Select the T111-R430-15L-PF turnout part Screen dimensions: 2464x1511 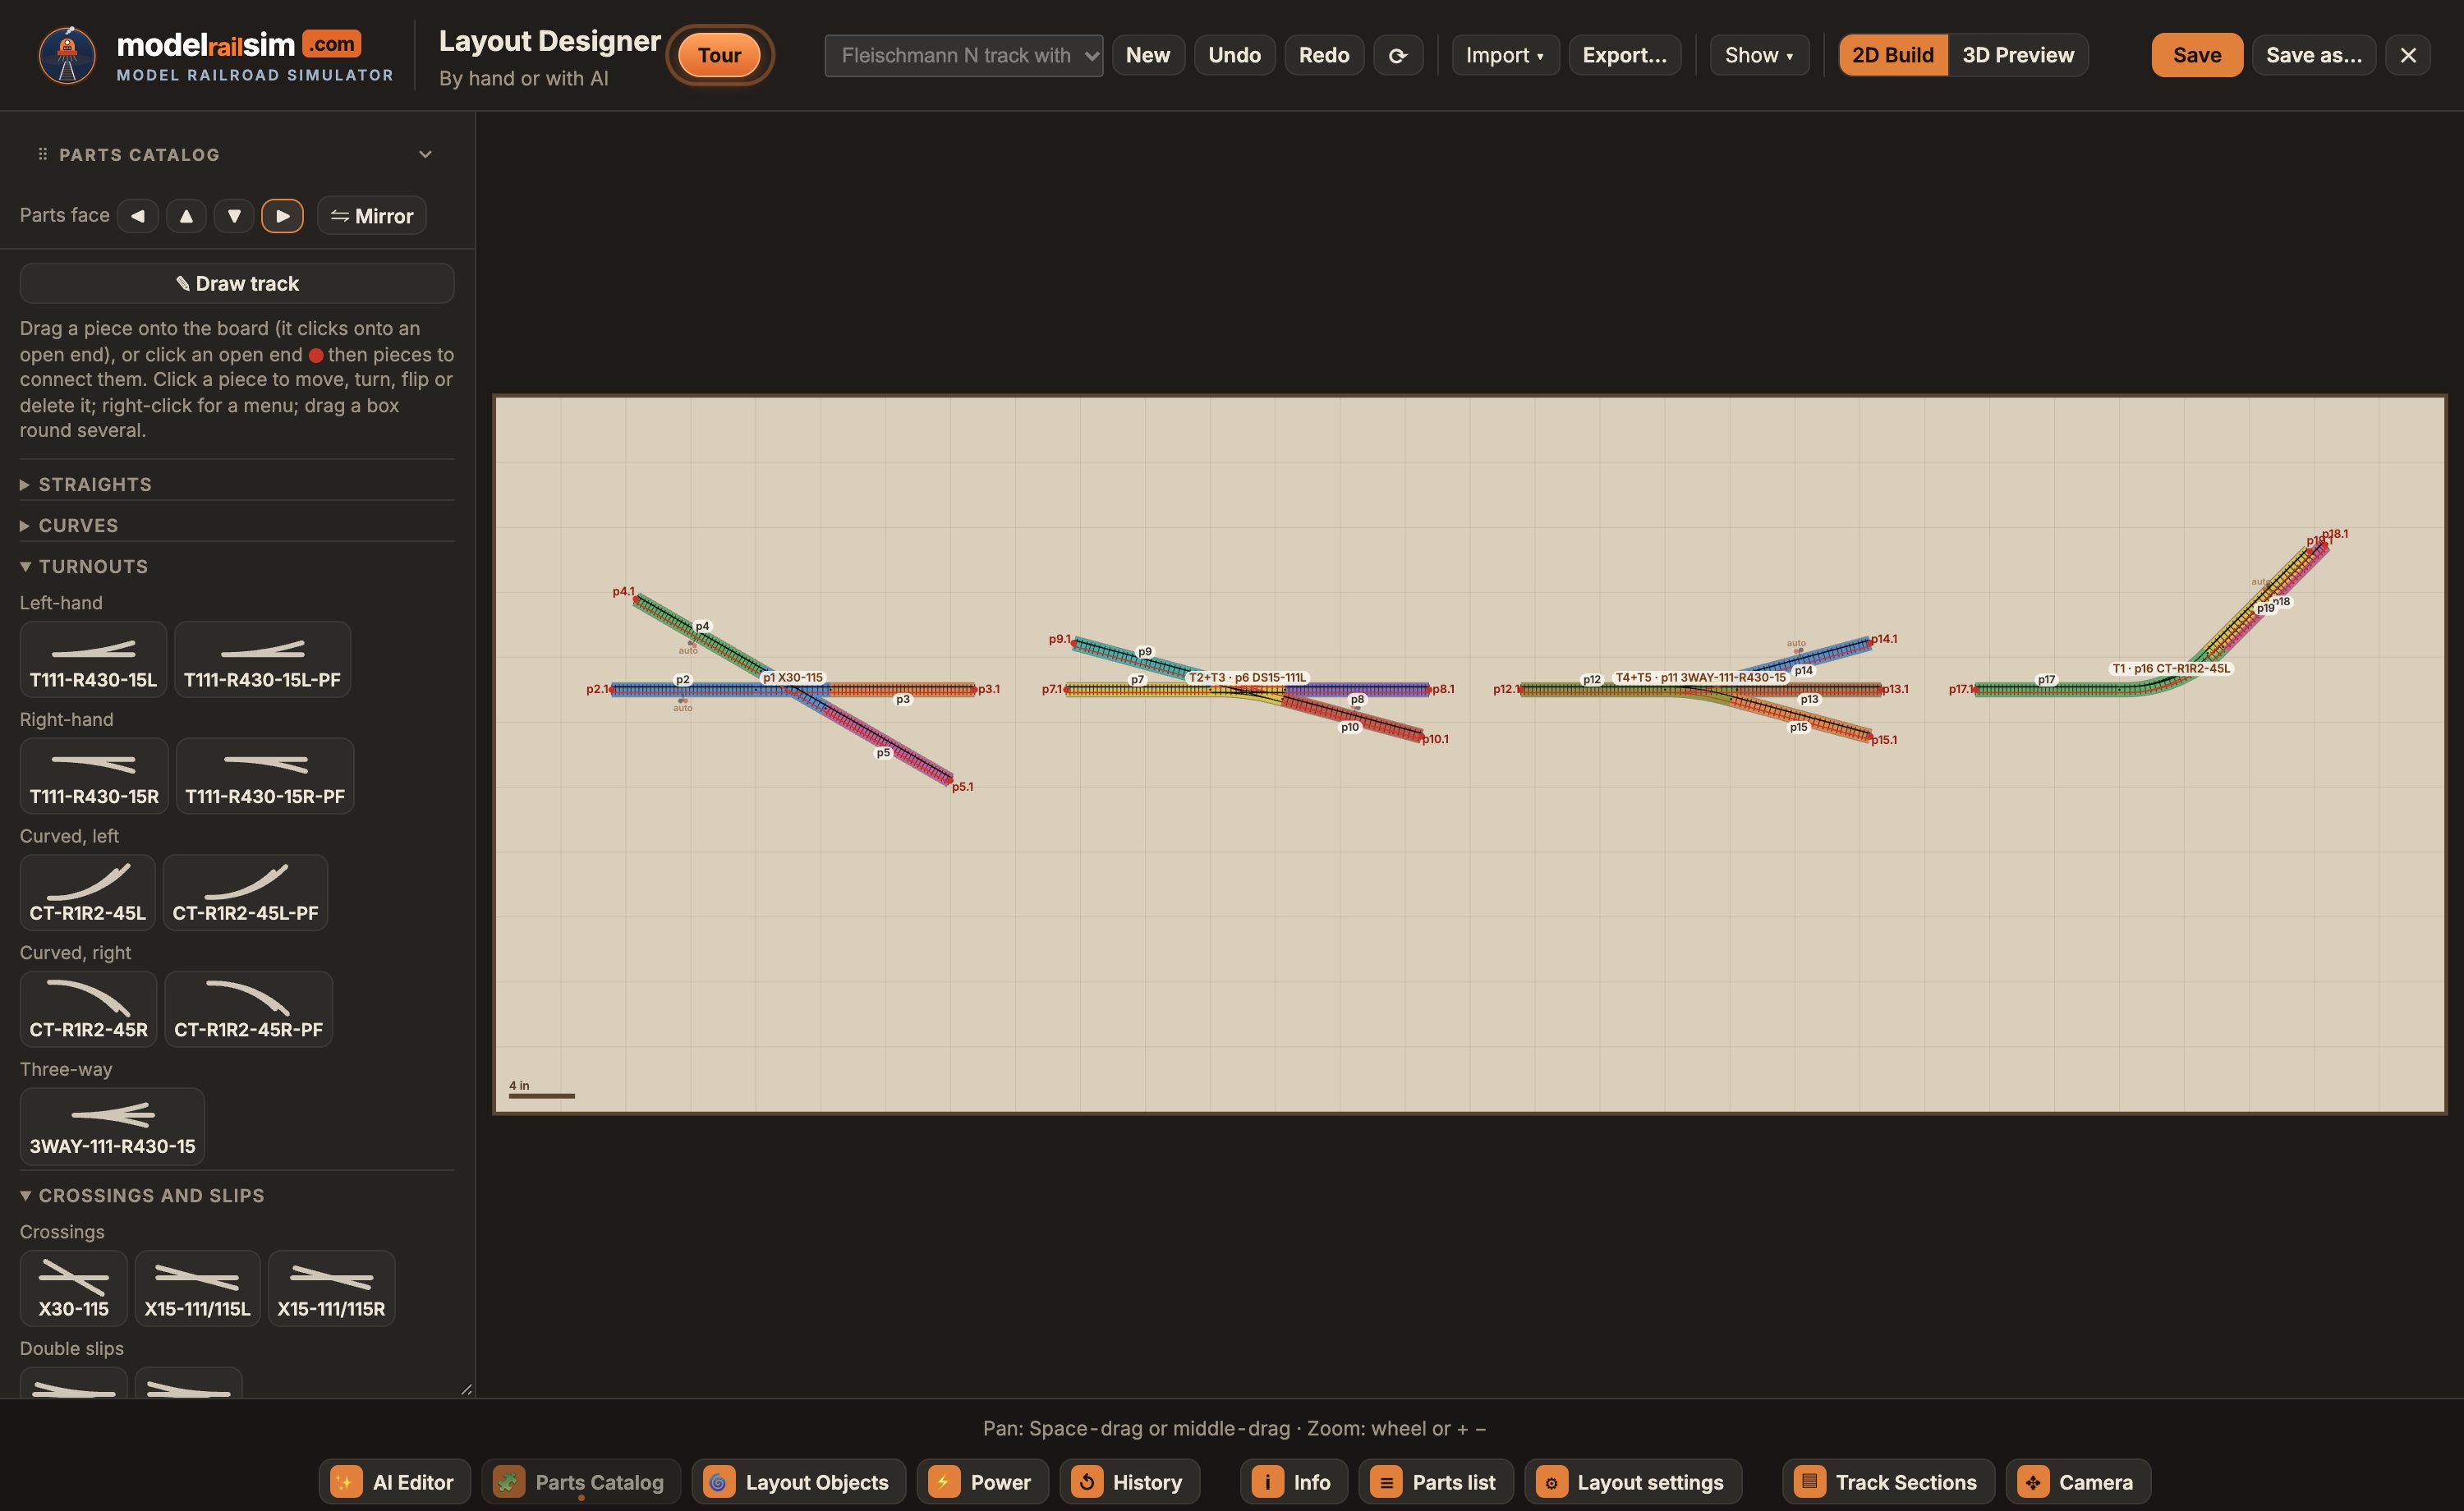click(262, 659)
